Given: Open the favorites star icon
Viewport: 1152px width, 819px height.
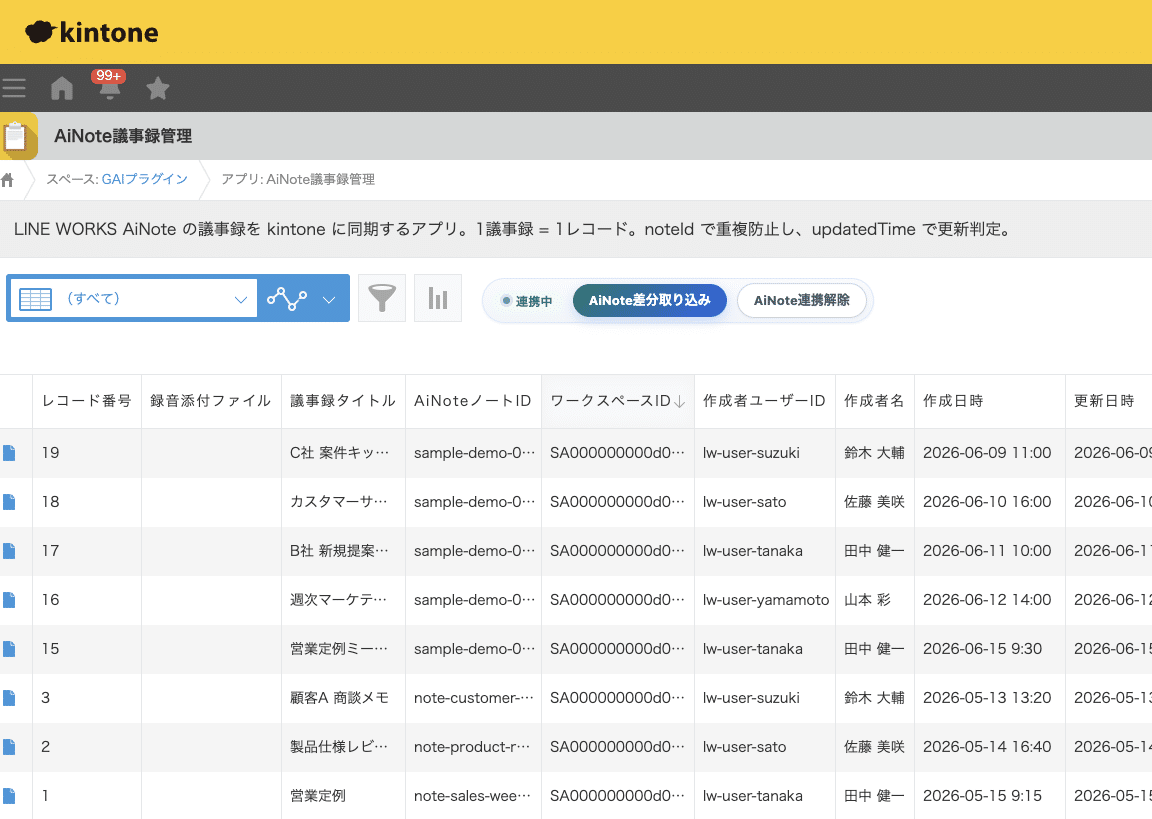Looking at the screenshot, I should click(x=157, y=88).
